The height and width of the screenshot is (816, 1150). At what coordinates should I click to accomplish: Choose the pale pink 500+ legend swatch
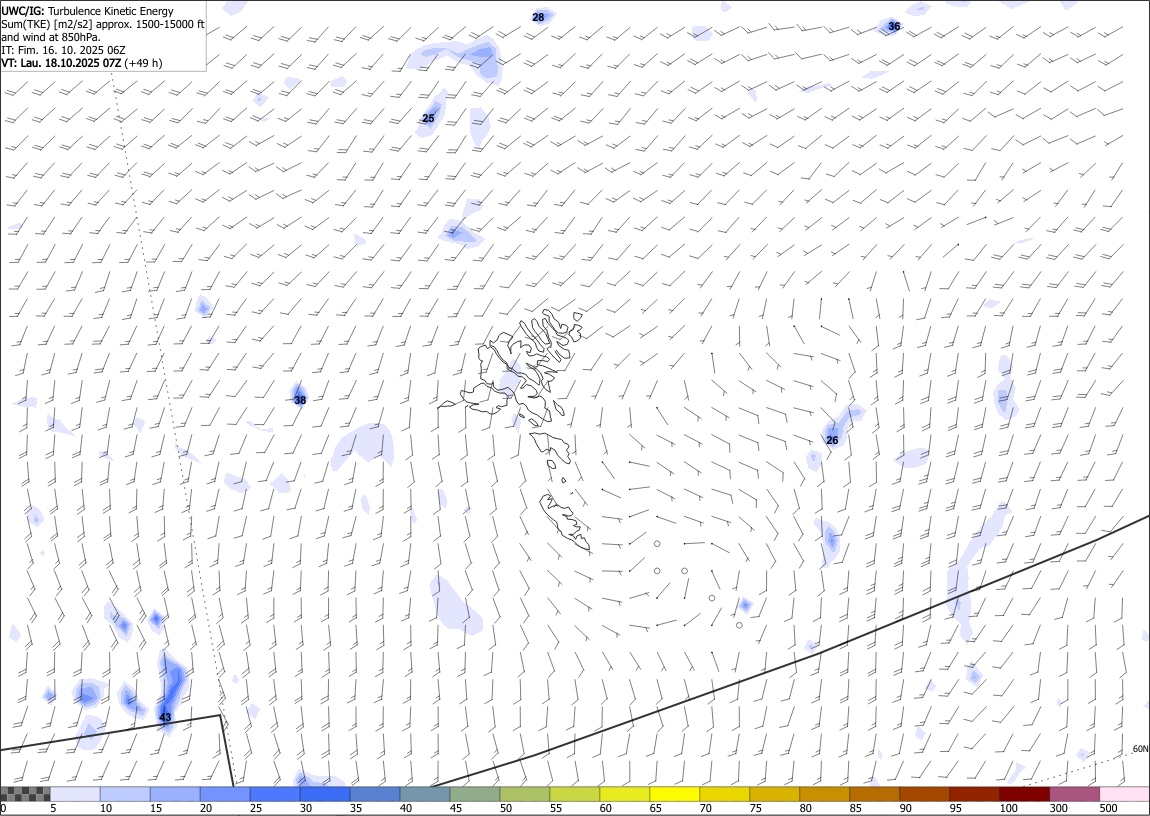coord(1124,794)
